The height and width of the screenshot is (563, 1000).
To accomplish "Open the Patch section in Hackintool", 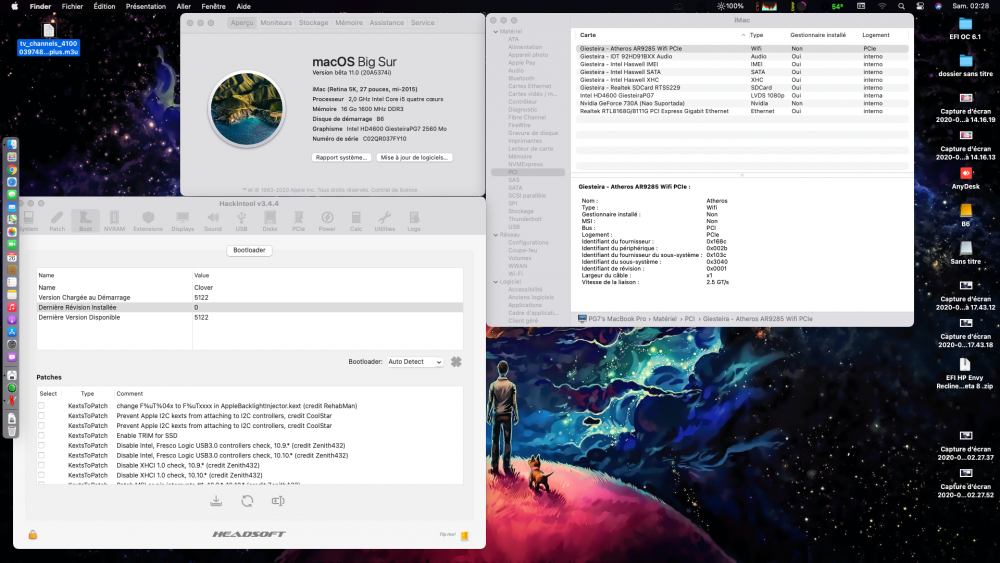I will [x=57, y=221].
